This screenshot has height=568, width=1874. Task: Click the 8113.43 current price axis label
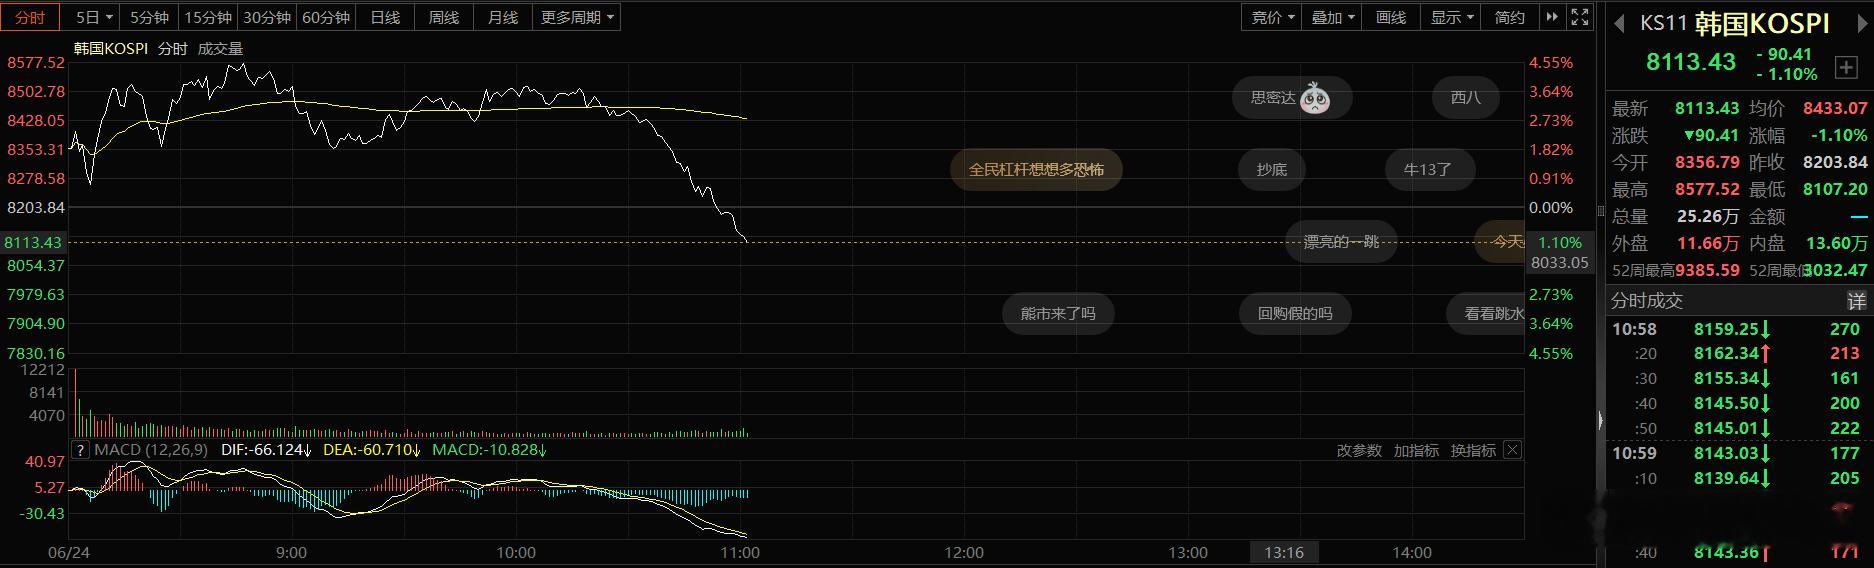(33, 242)
